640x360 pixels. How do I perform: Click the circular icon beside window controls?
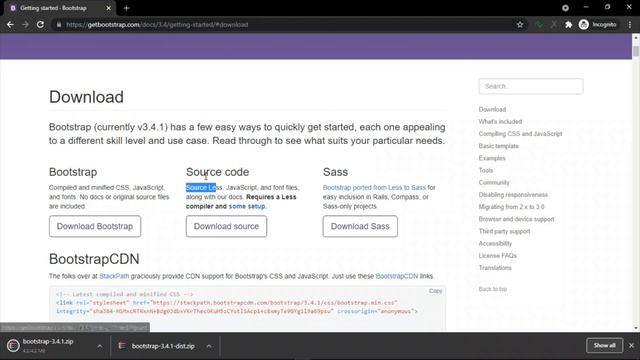[565, 8]
